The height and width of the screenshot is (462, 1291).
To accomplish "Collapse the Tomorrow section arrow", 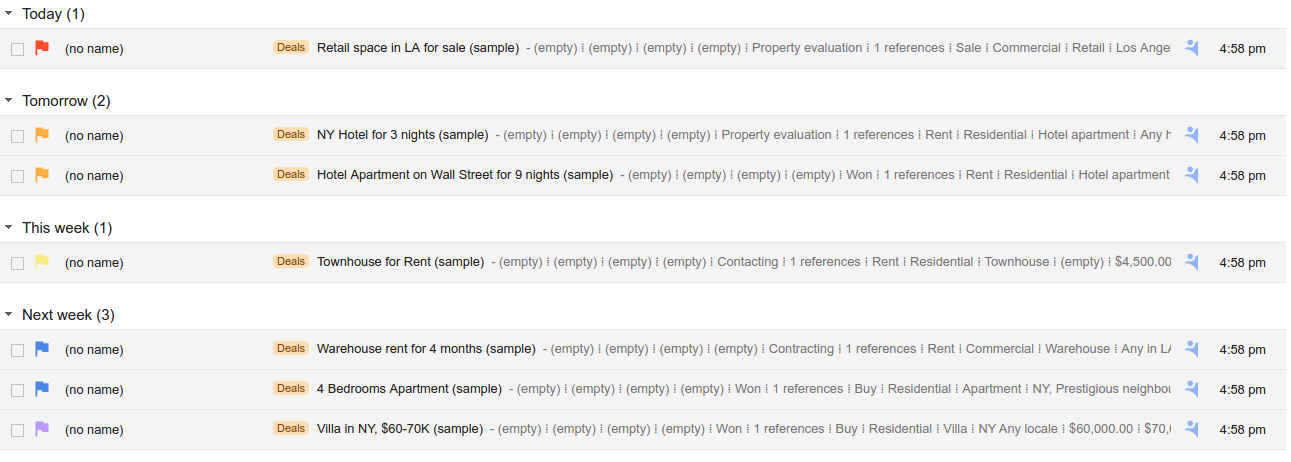I will click(x=9, y=101).
